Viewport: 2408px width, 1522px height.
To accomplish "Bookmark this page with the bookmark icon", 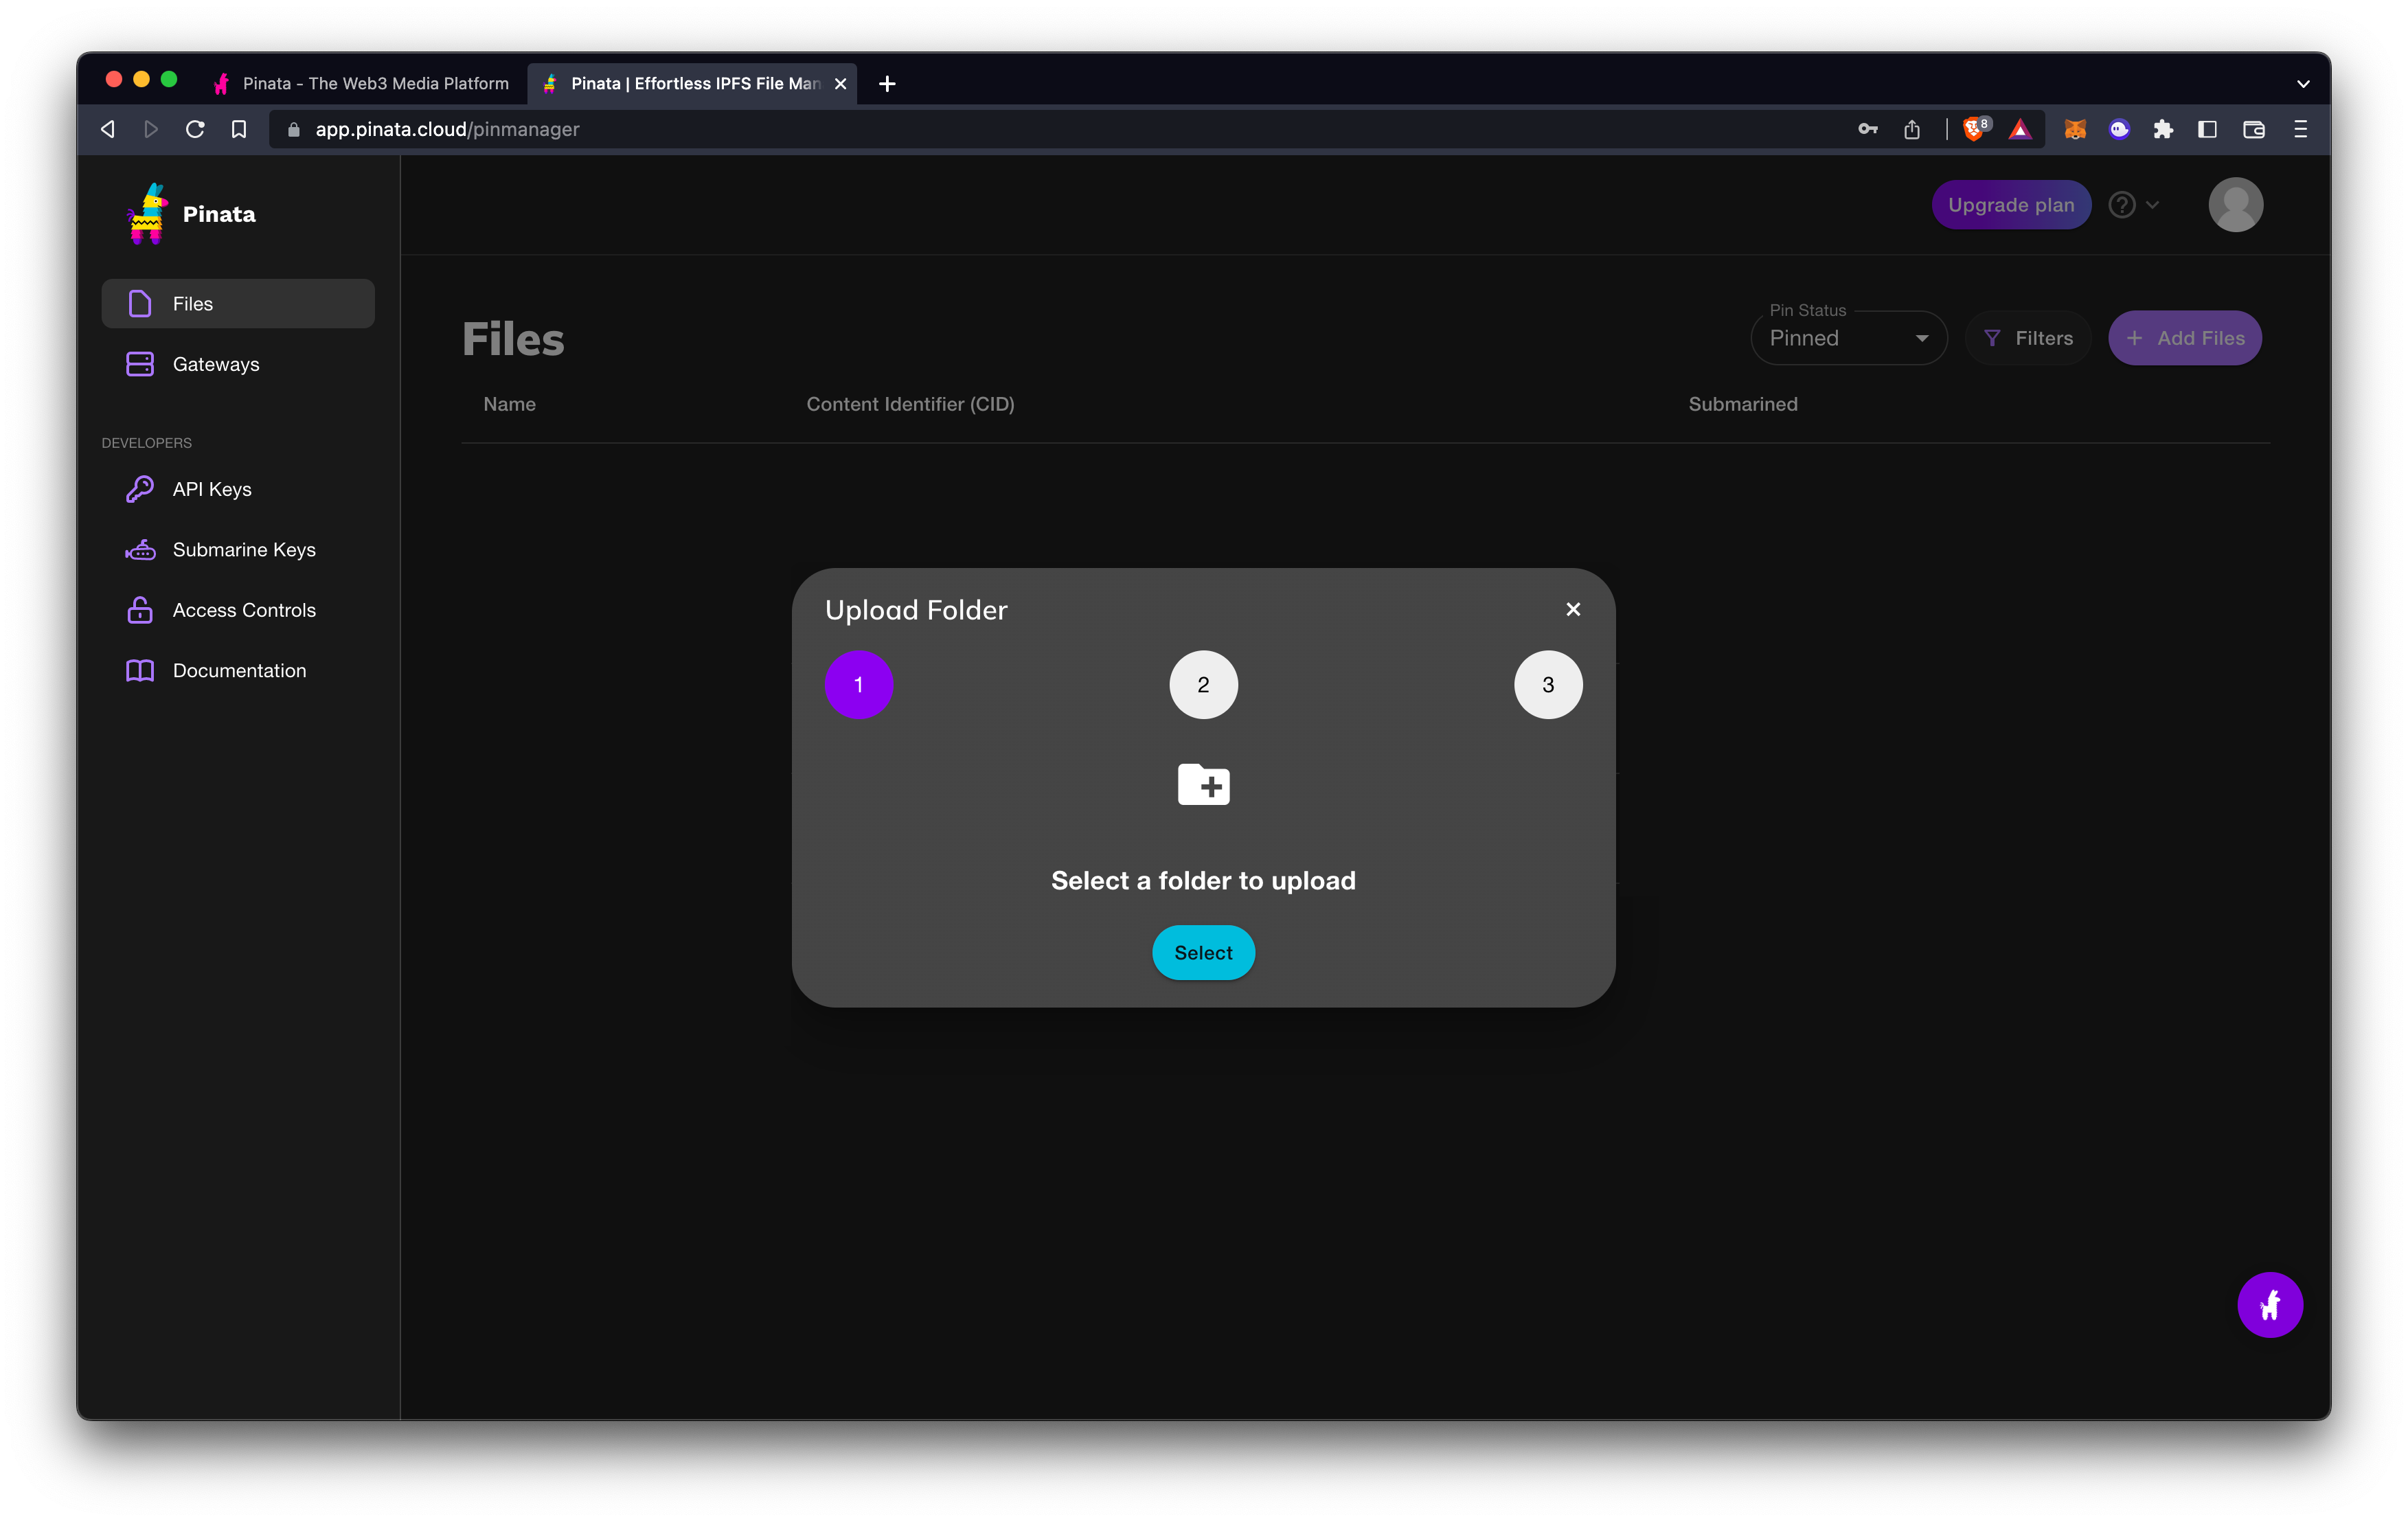I will (239, 129).
